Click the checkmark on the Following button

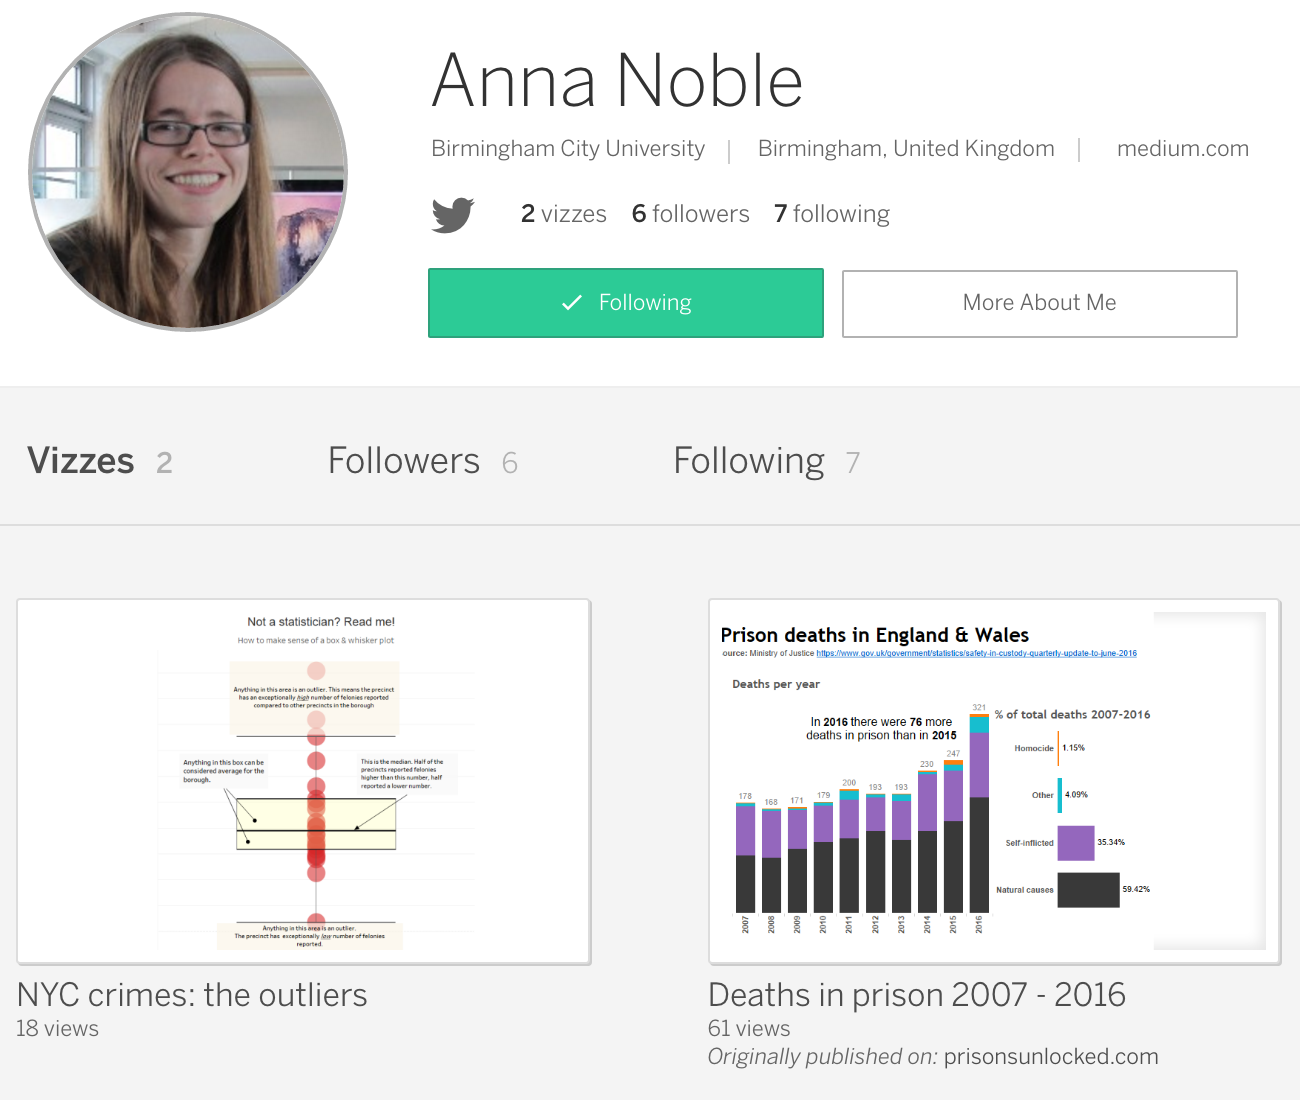[572, 302]
